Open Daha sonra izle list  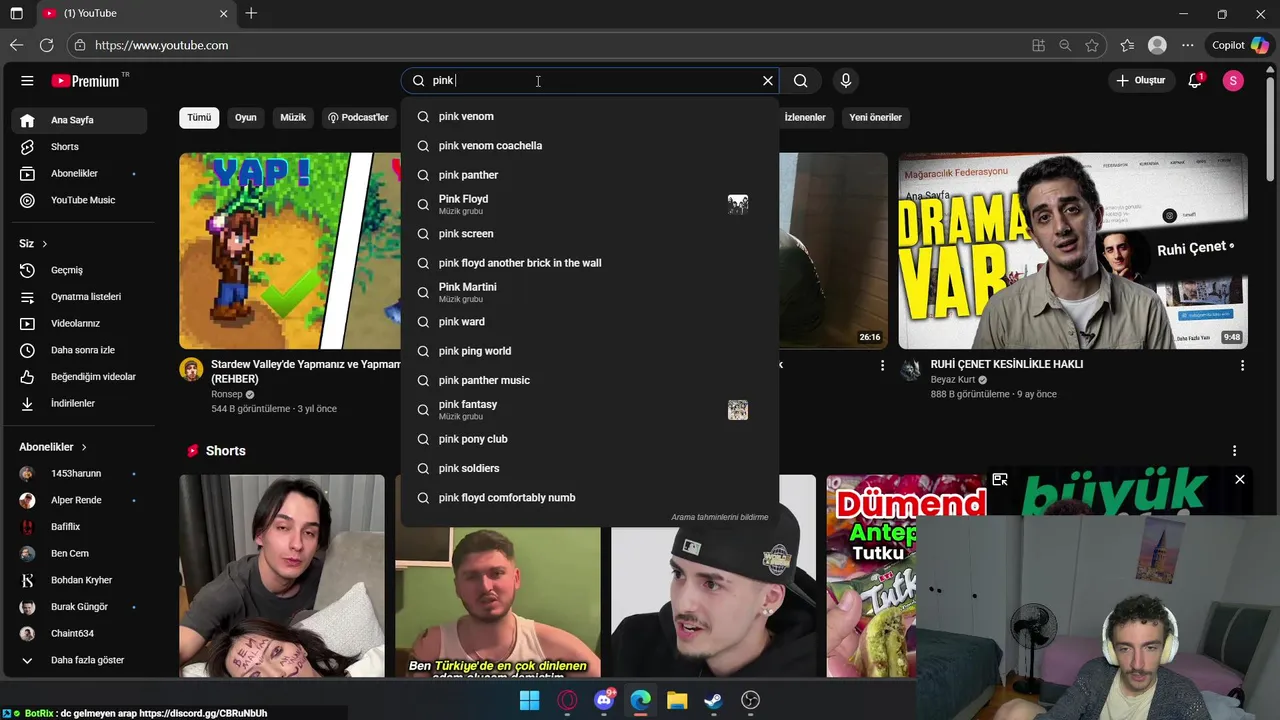coord(80,350)
